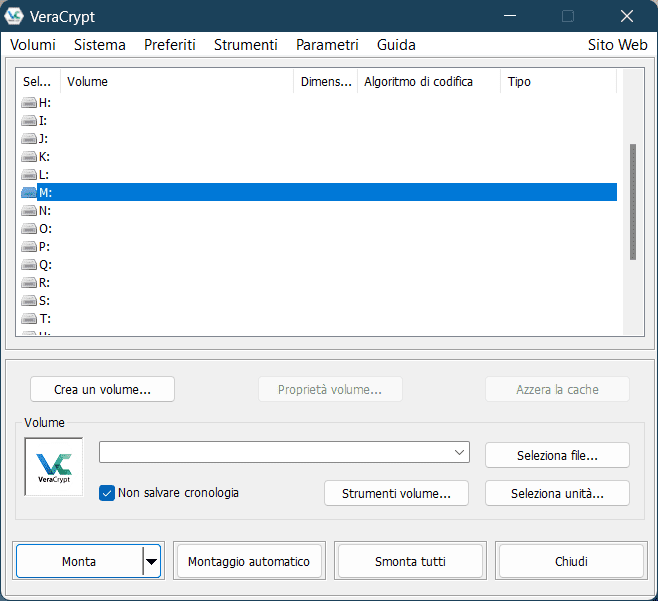Click the Tipo column header
Viewport: 658px width, 601px height.
(559, 81)
